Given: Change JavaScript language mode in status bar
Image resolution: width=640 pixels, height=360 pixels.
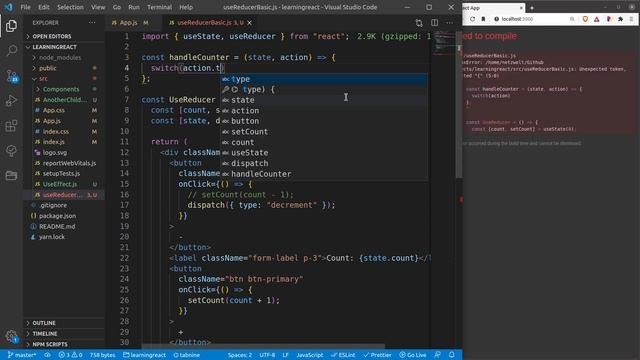Looking at the screenshot, I should click(309, 355).
